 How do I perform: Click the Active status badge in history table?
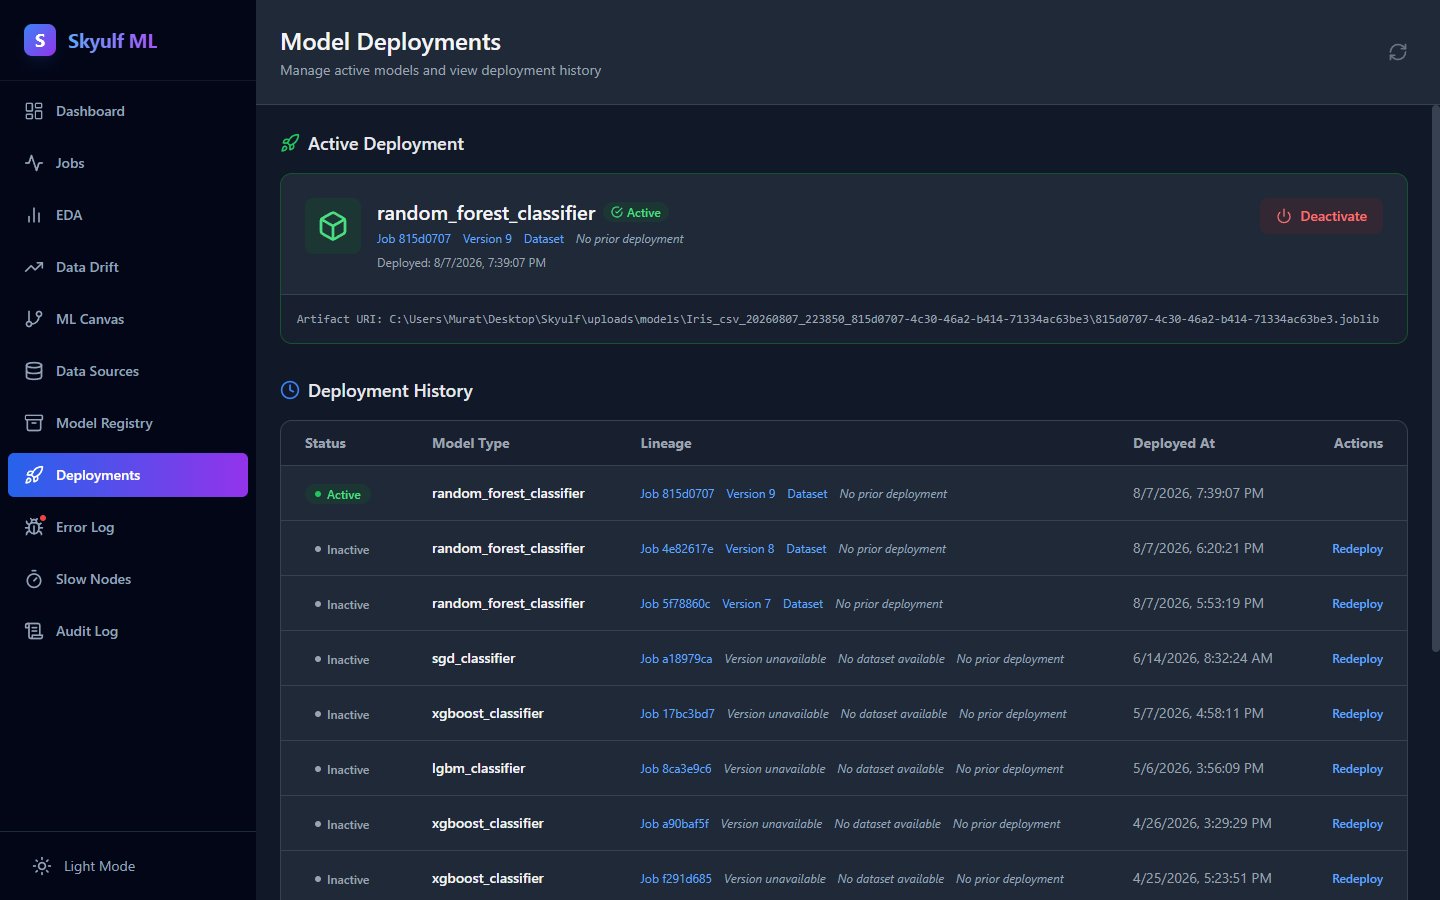tap(337, 494)
